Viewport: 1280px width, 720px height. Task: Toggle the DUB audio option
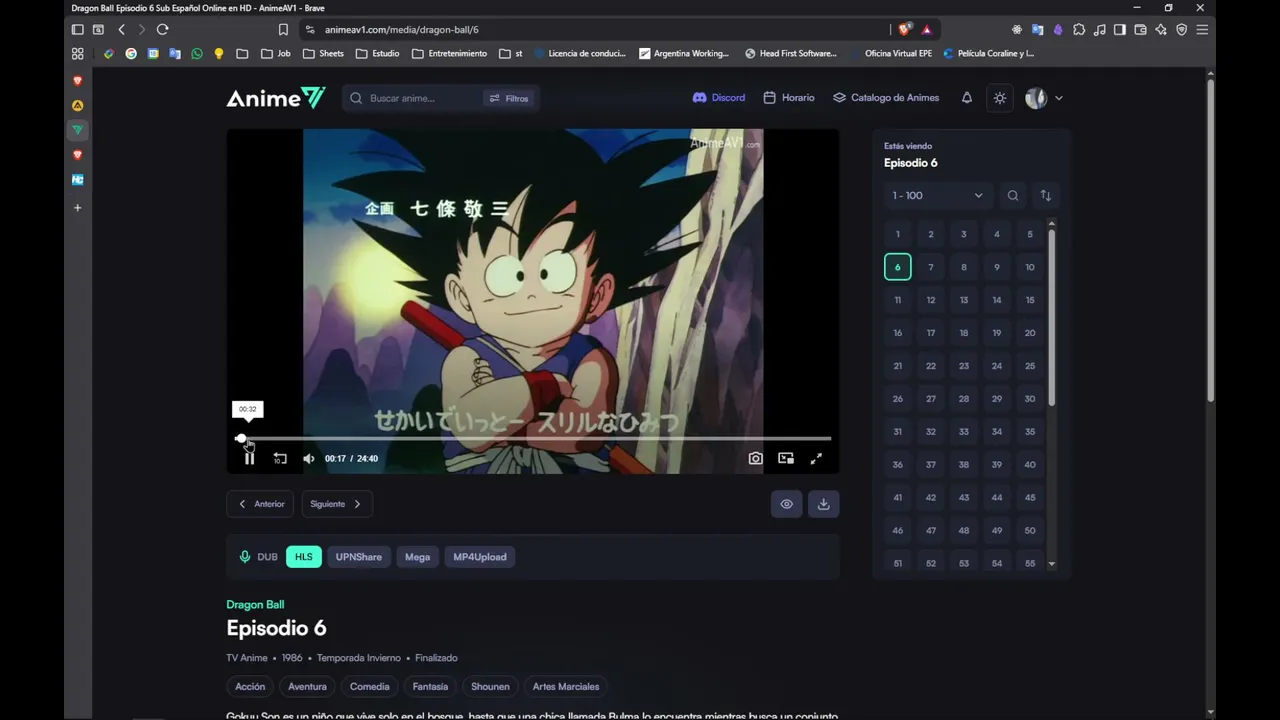pos(259,557)
